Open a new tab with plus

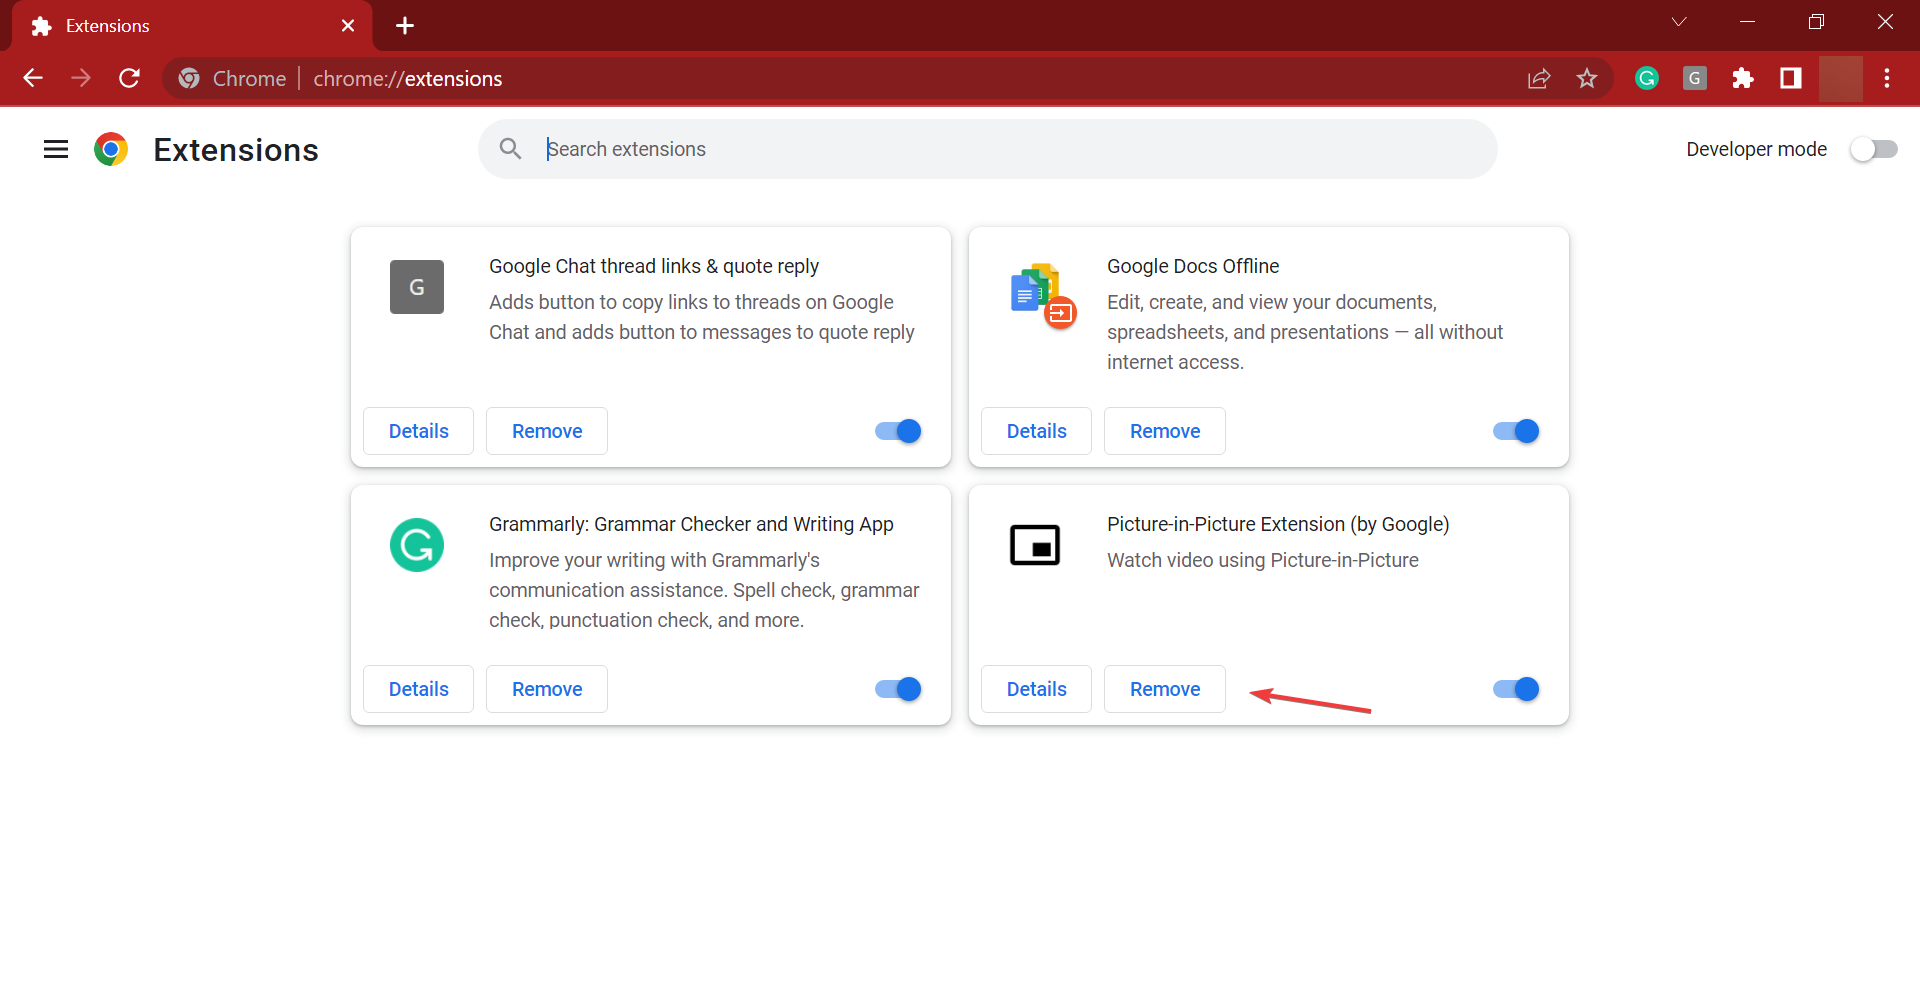pyautogui.click(x=405, y=26)
